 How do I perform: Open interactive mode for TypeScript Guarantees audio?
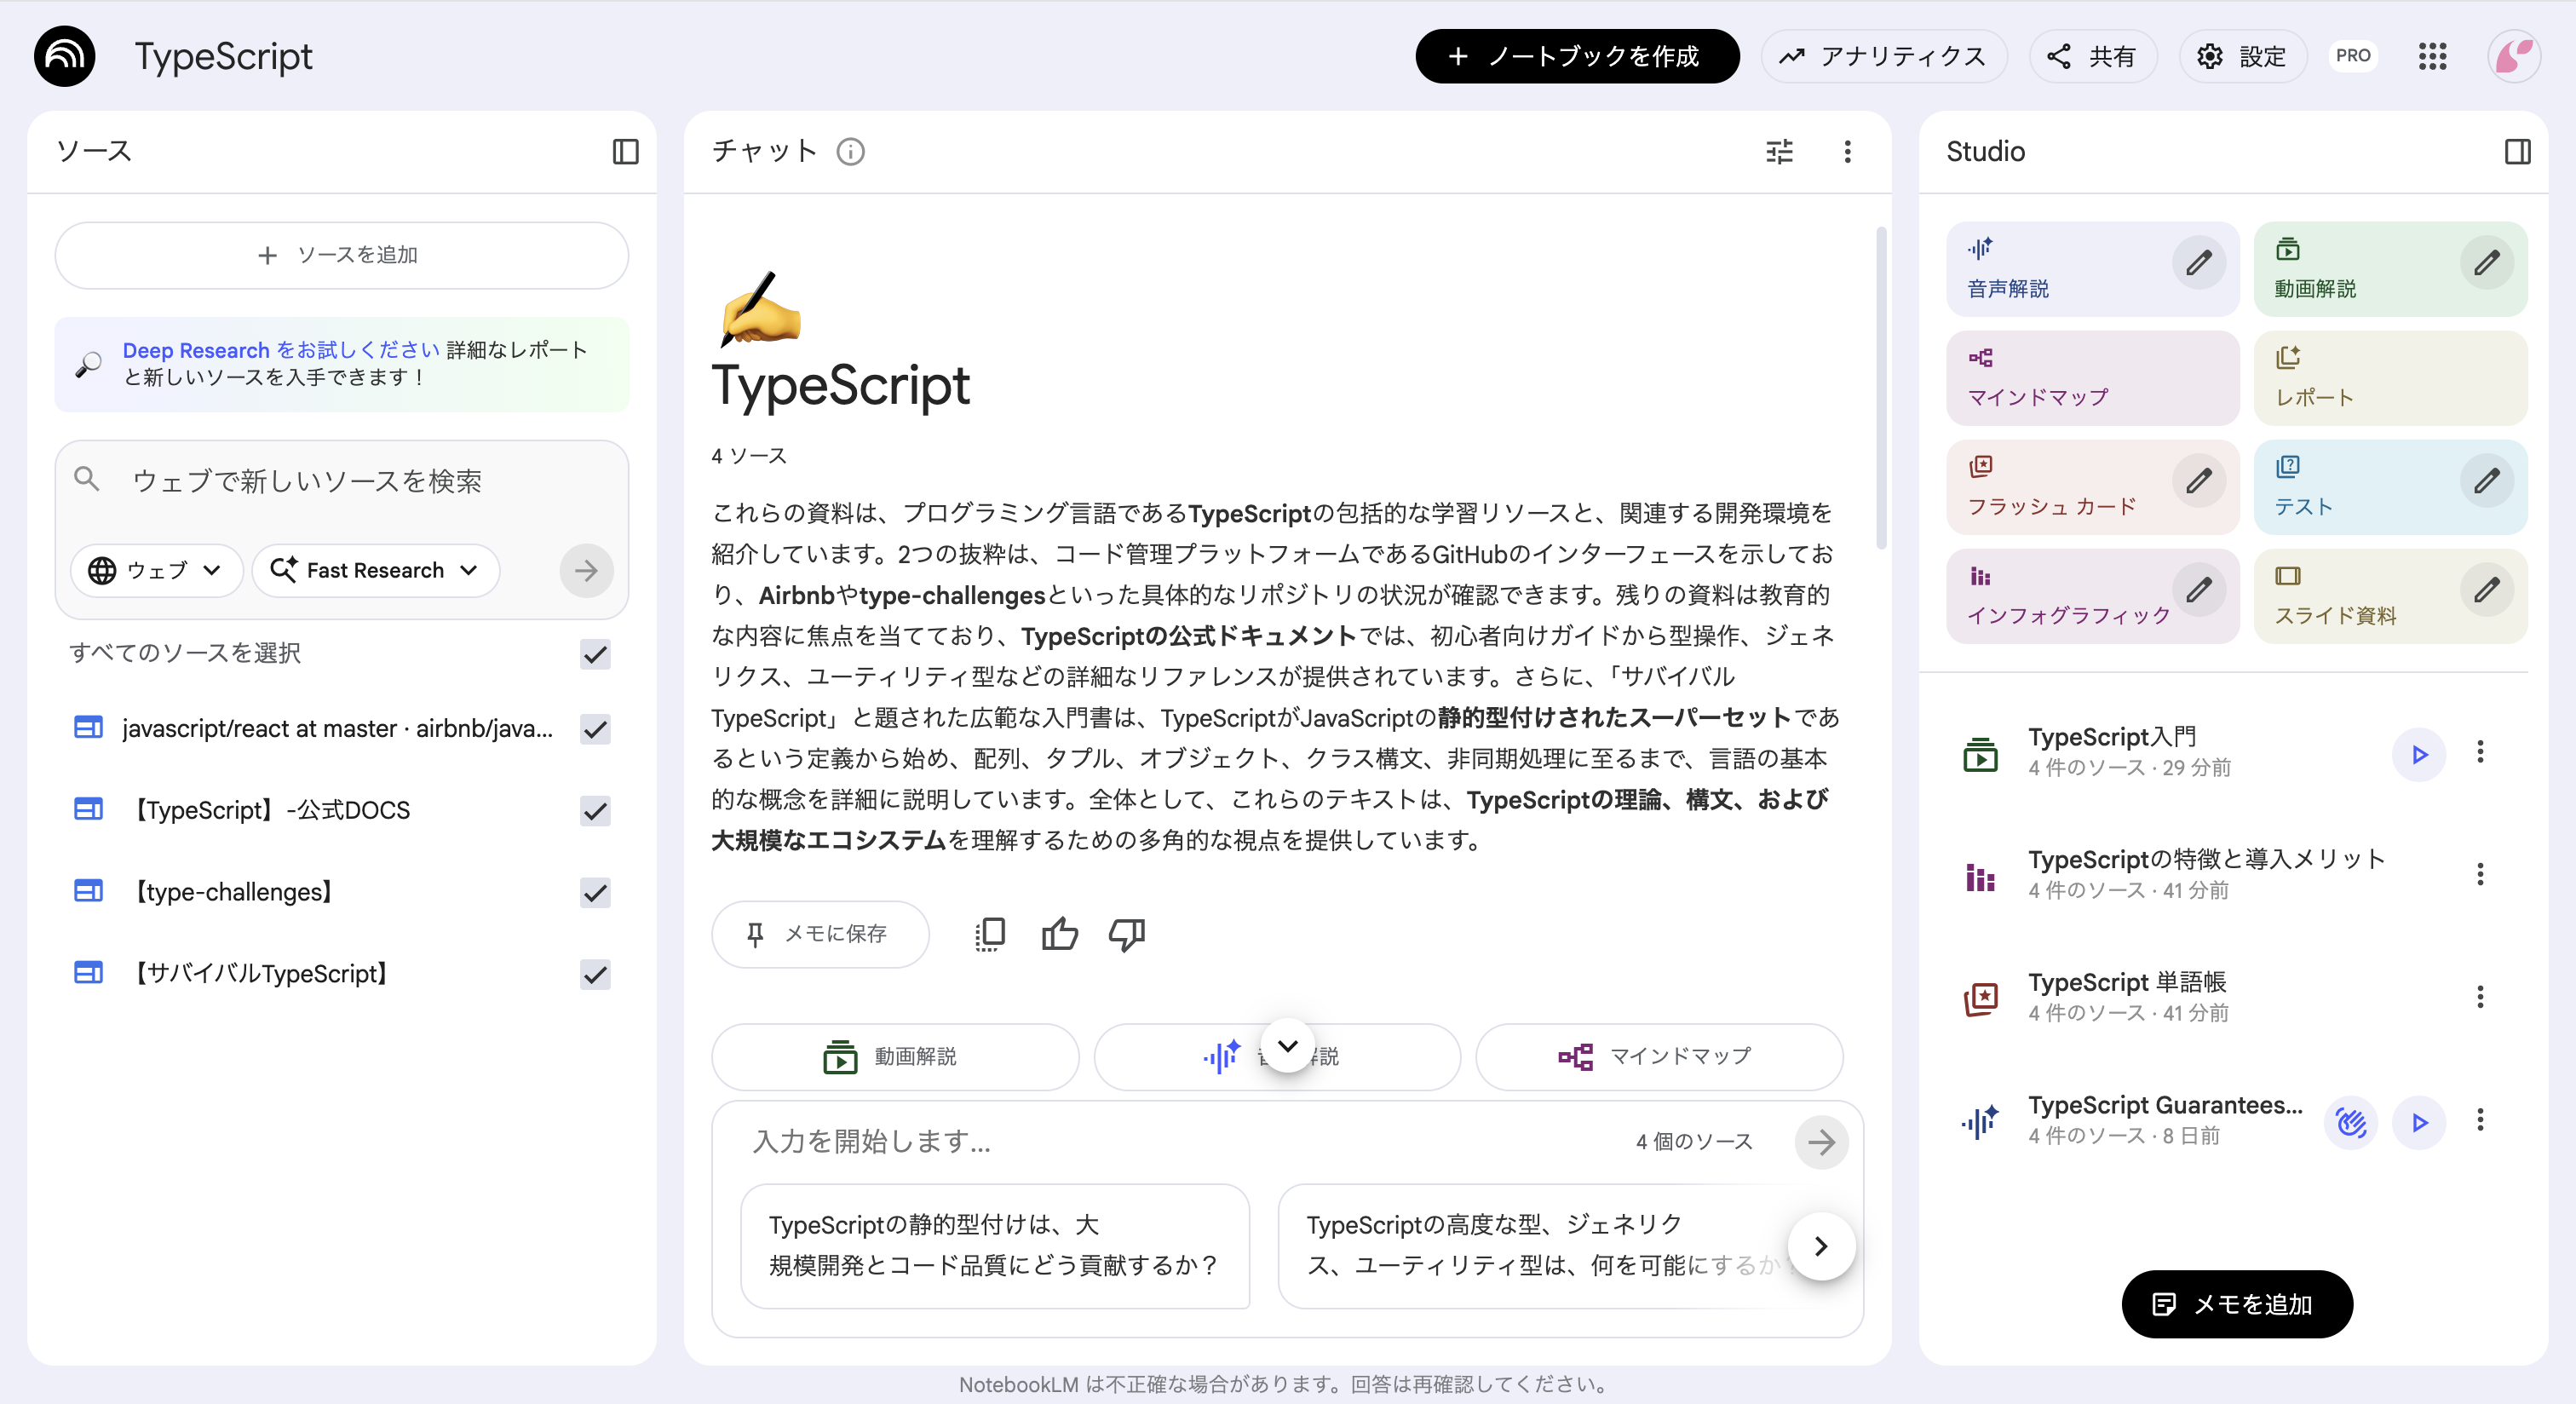click(x=2350, y=1122)
